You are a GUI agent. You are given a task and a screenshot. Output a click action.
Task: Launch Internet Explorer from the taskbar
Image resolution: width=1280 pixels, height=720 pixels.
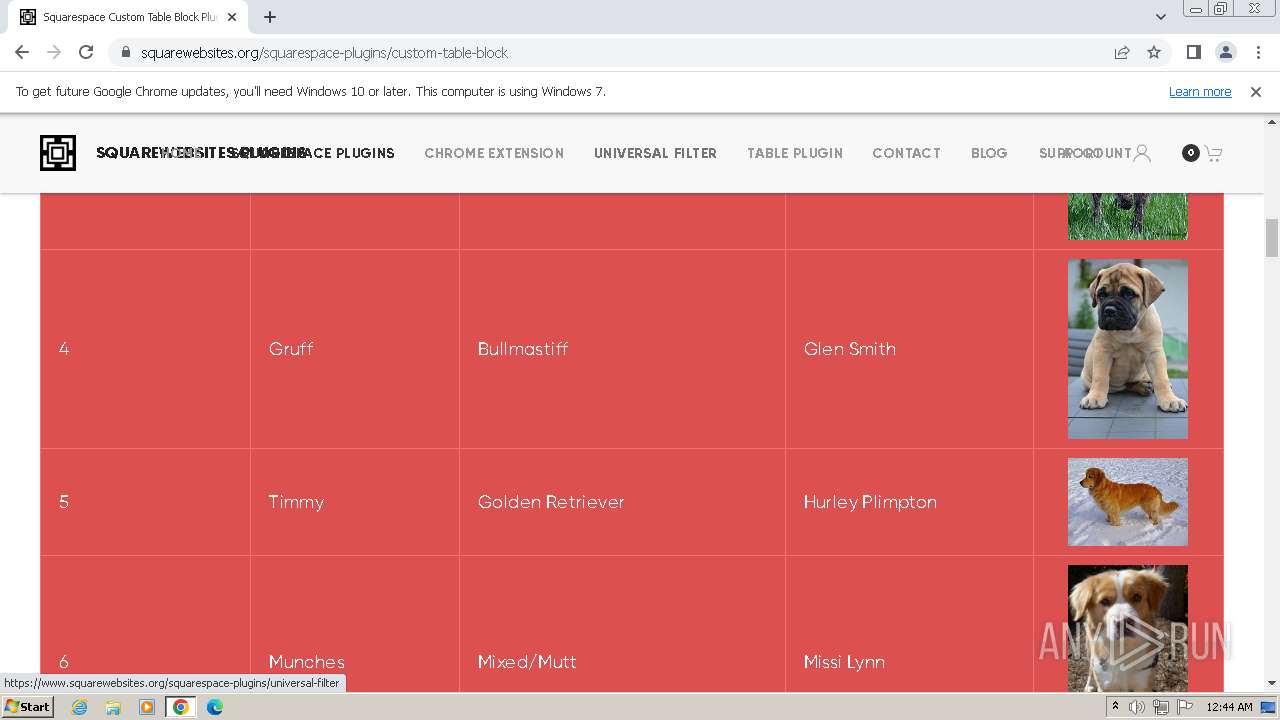click(79, 707)
